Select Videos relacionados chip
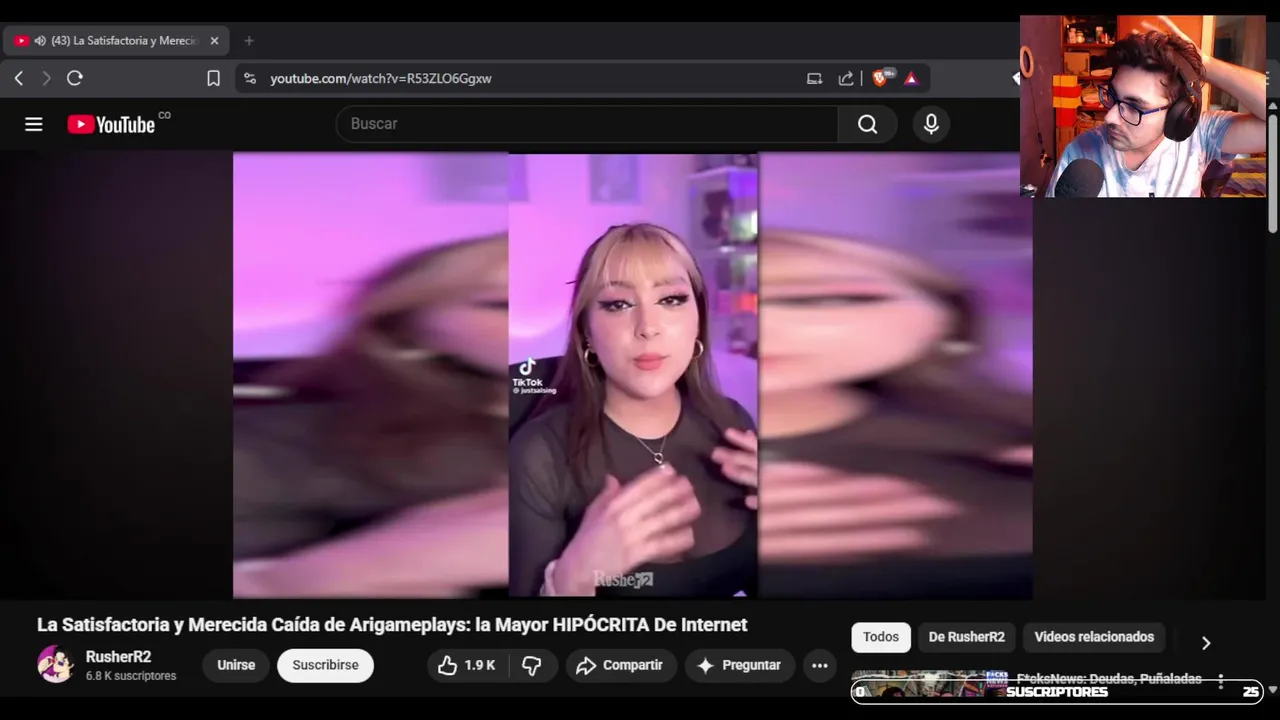 coord(1094,637)
